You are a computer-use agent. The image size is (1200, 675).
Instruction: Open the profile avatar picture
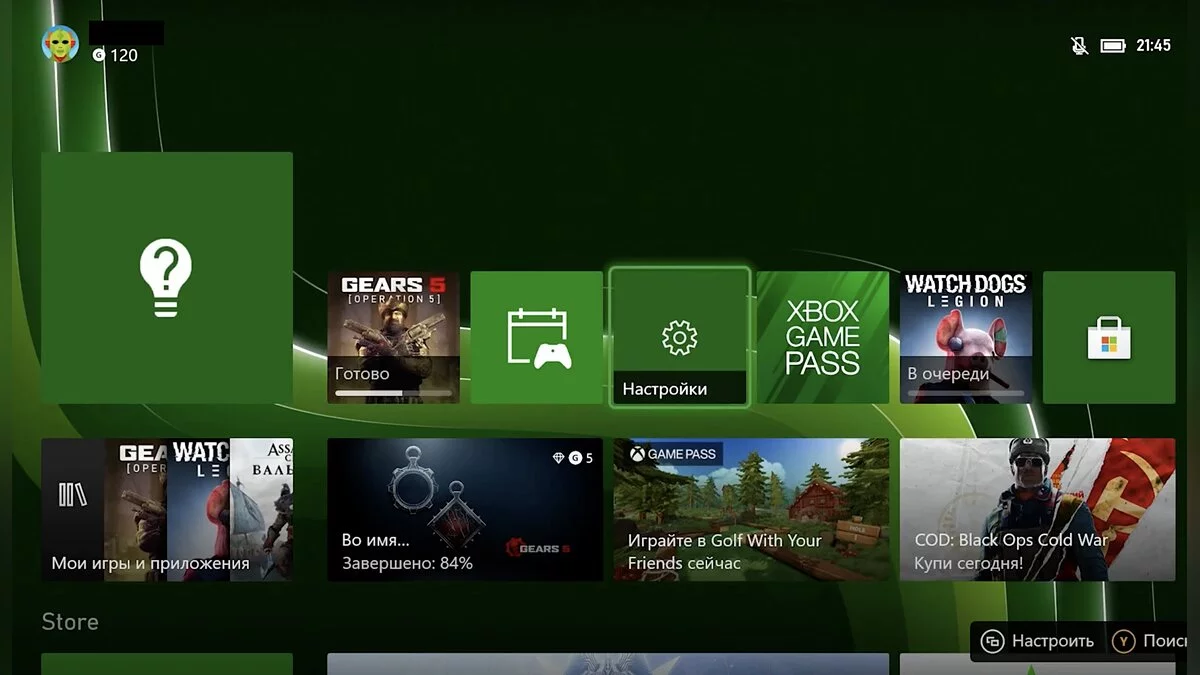(60, 44)
